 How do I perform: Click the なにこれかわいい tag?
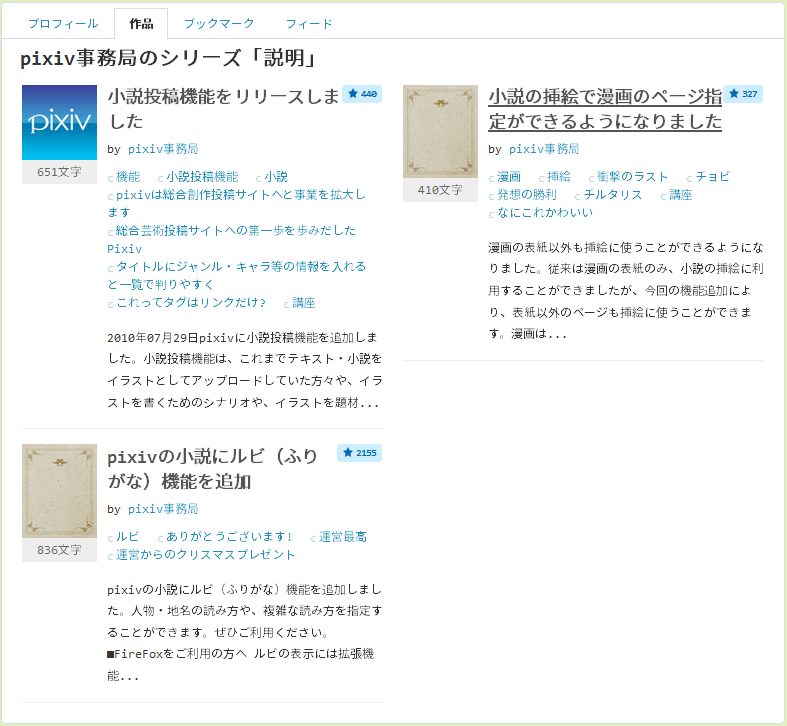pyautogui.click(x=545, y=213)
